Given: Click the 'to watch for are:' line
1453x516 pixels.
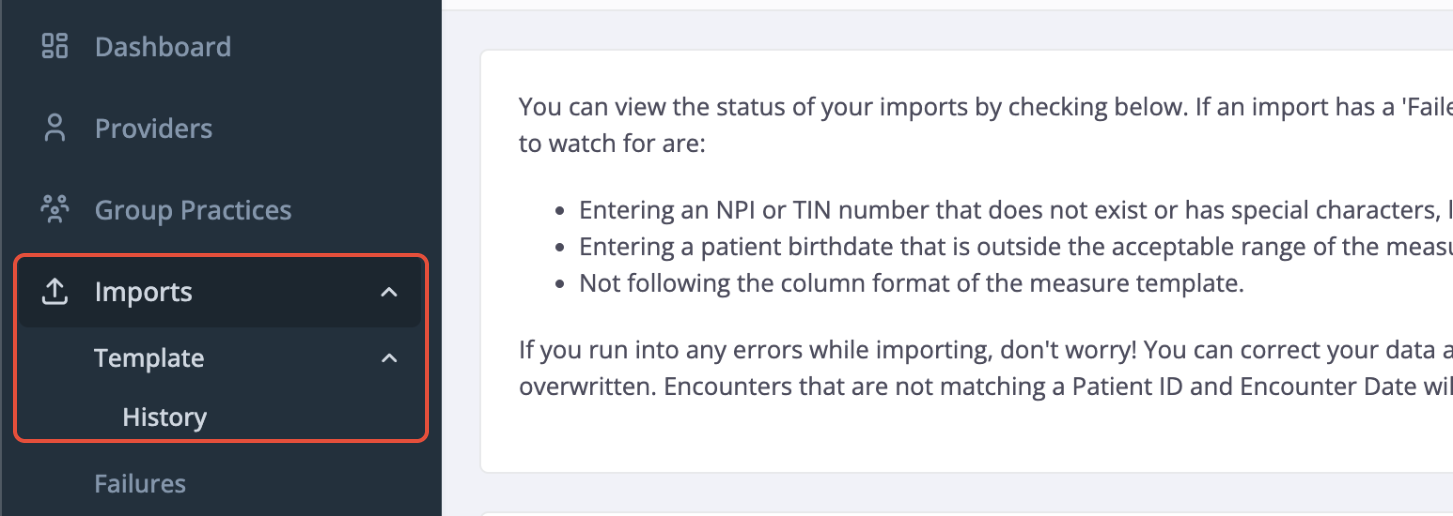Looking at the screenshot, I should [613, 143].
